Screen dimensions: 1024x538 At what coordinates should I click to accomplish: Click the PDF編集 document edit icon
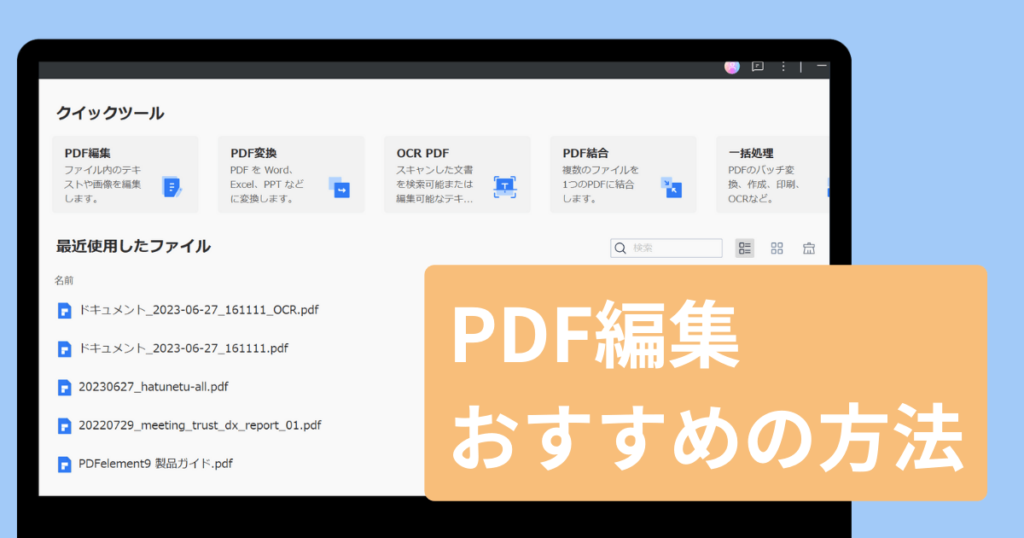click(x=172, y=187)
